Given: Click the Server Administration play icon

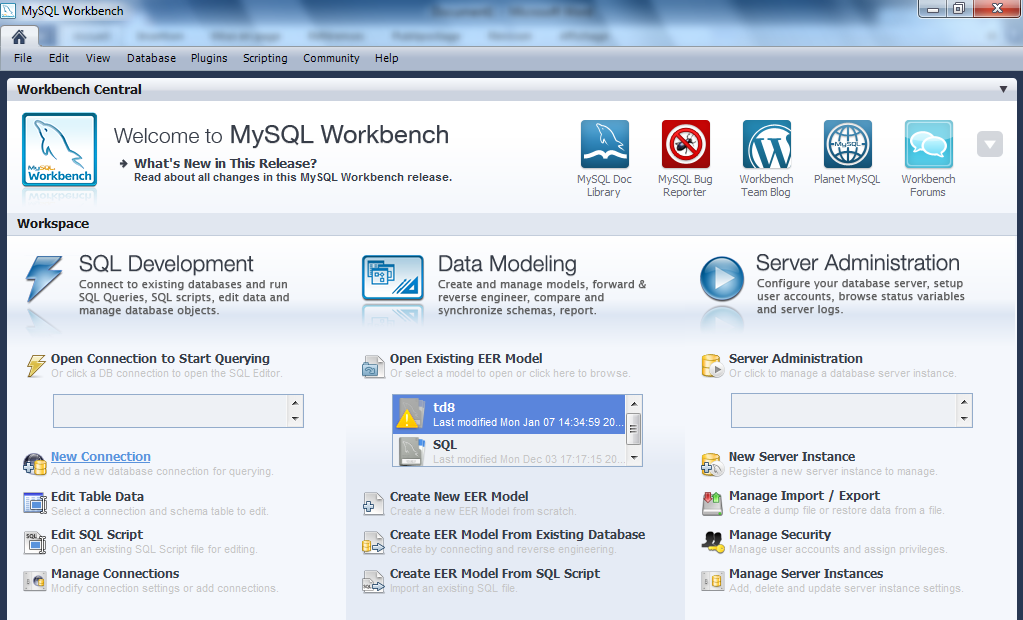Looking at the screenshot, I should coord(721,279).
